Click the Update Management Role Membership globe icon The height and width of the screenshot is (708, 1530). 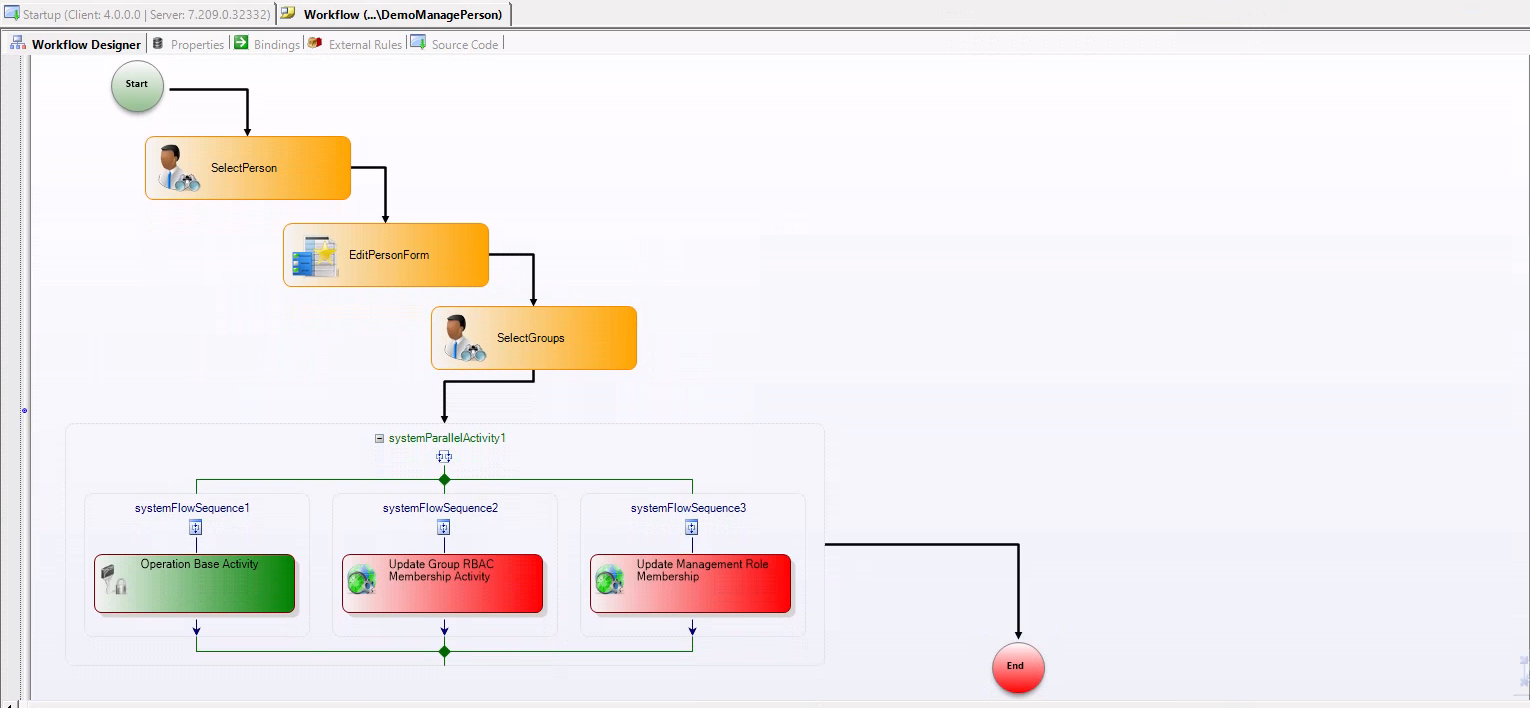click(x=609, y=580)
